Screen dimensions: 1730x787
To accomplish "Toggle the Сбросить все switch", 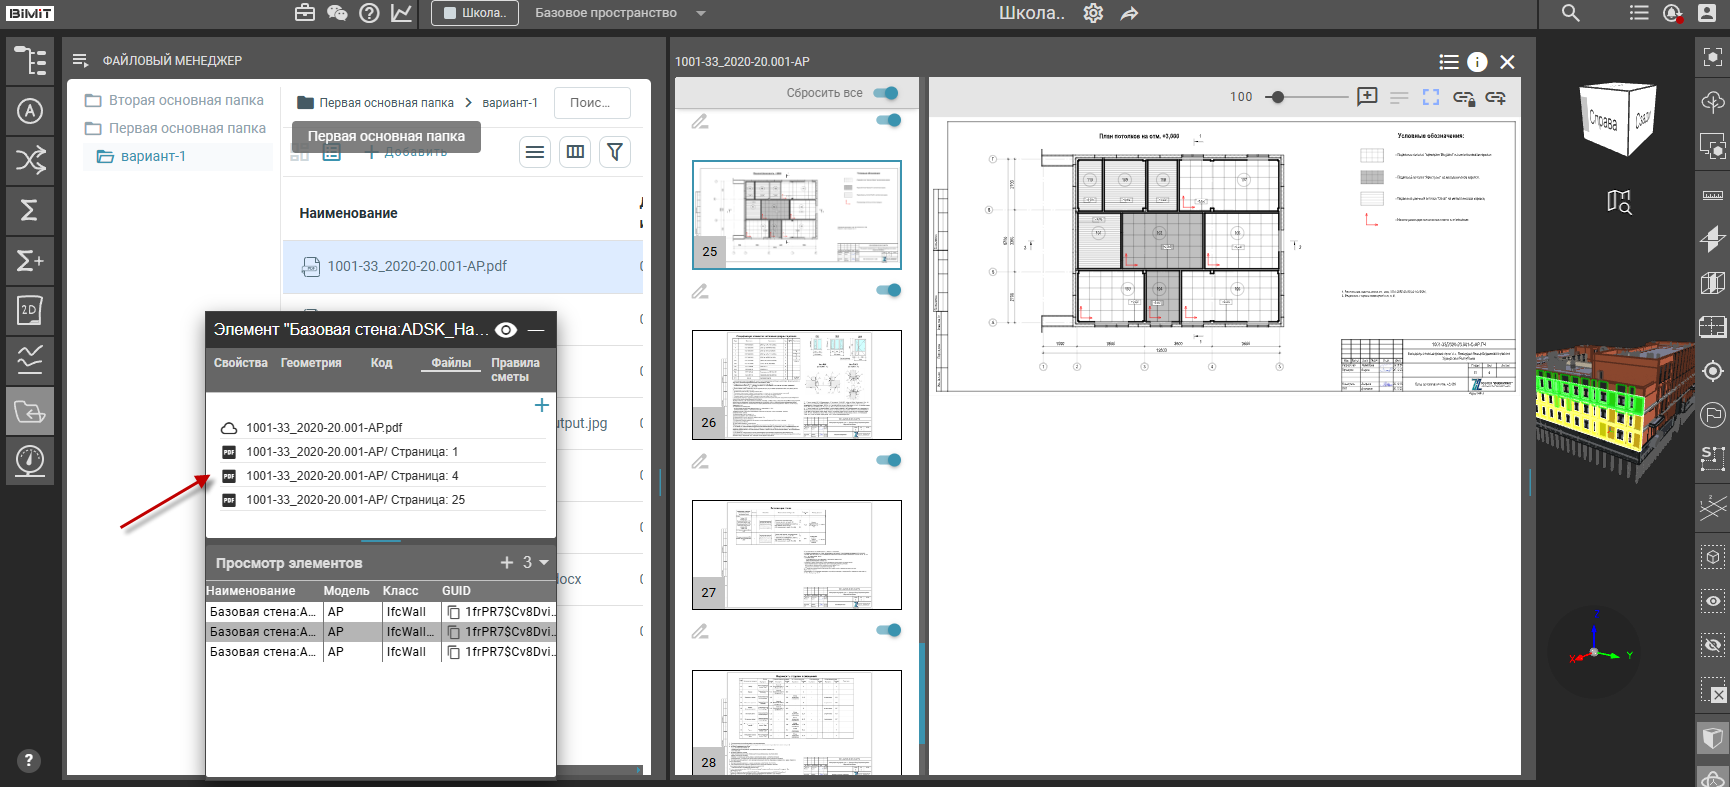I will coord(886,93).
